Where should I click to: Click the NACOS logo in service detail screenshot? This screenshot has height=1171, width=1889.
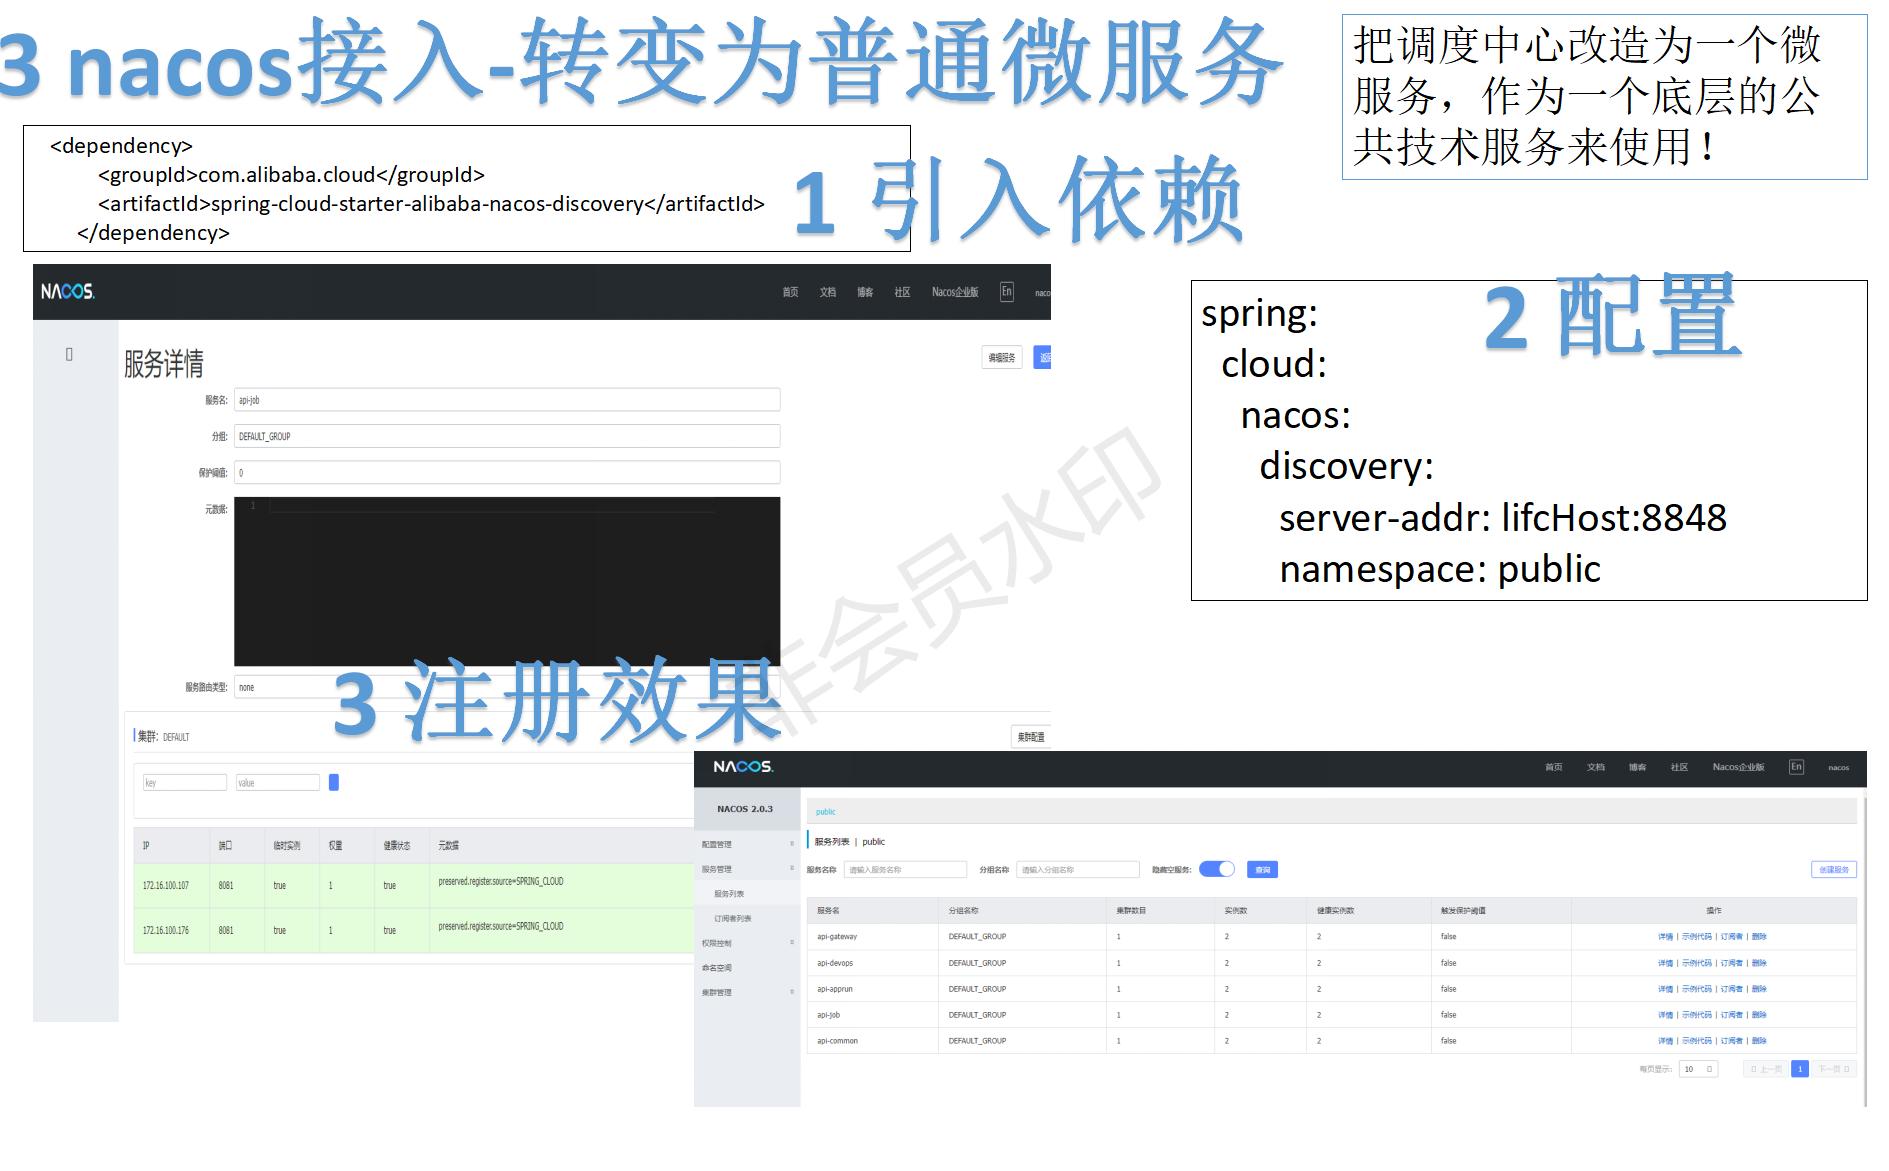click(67, 291)
